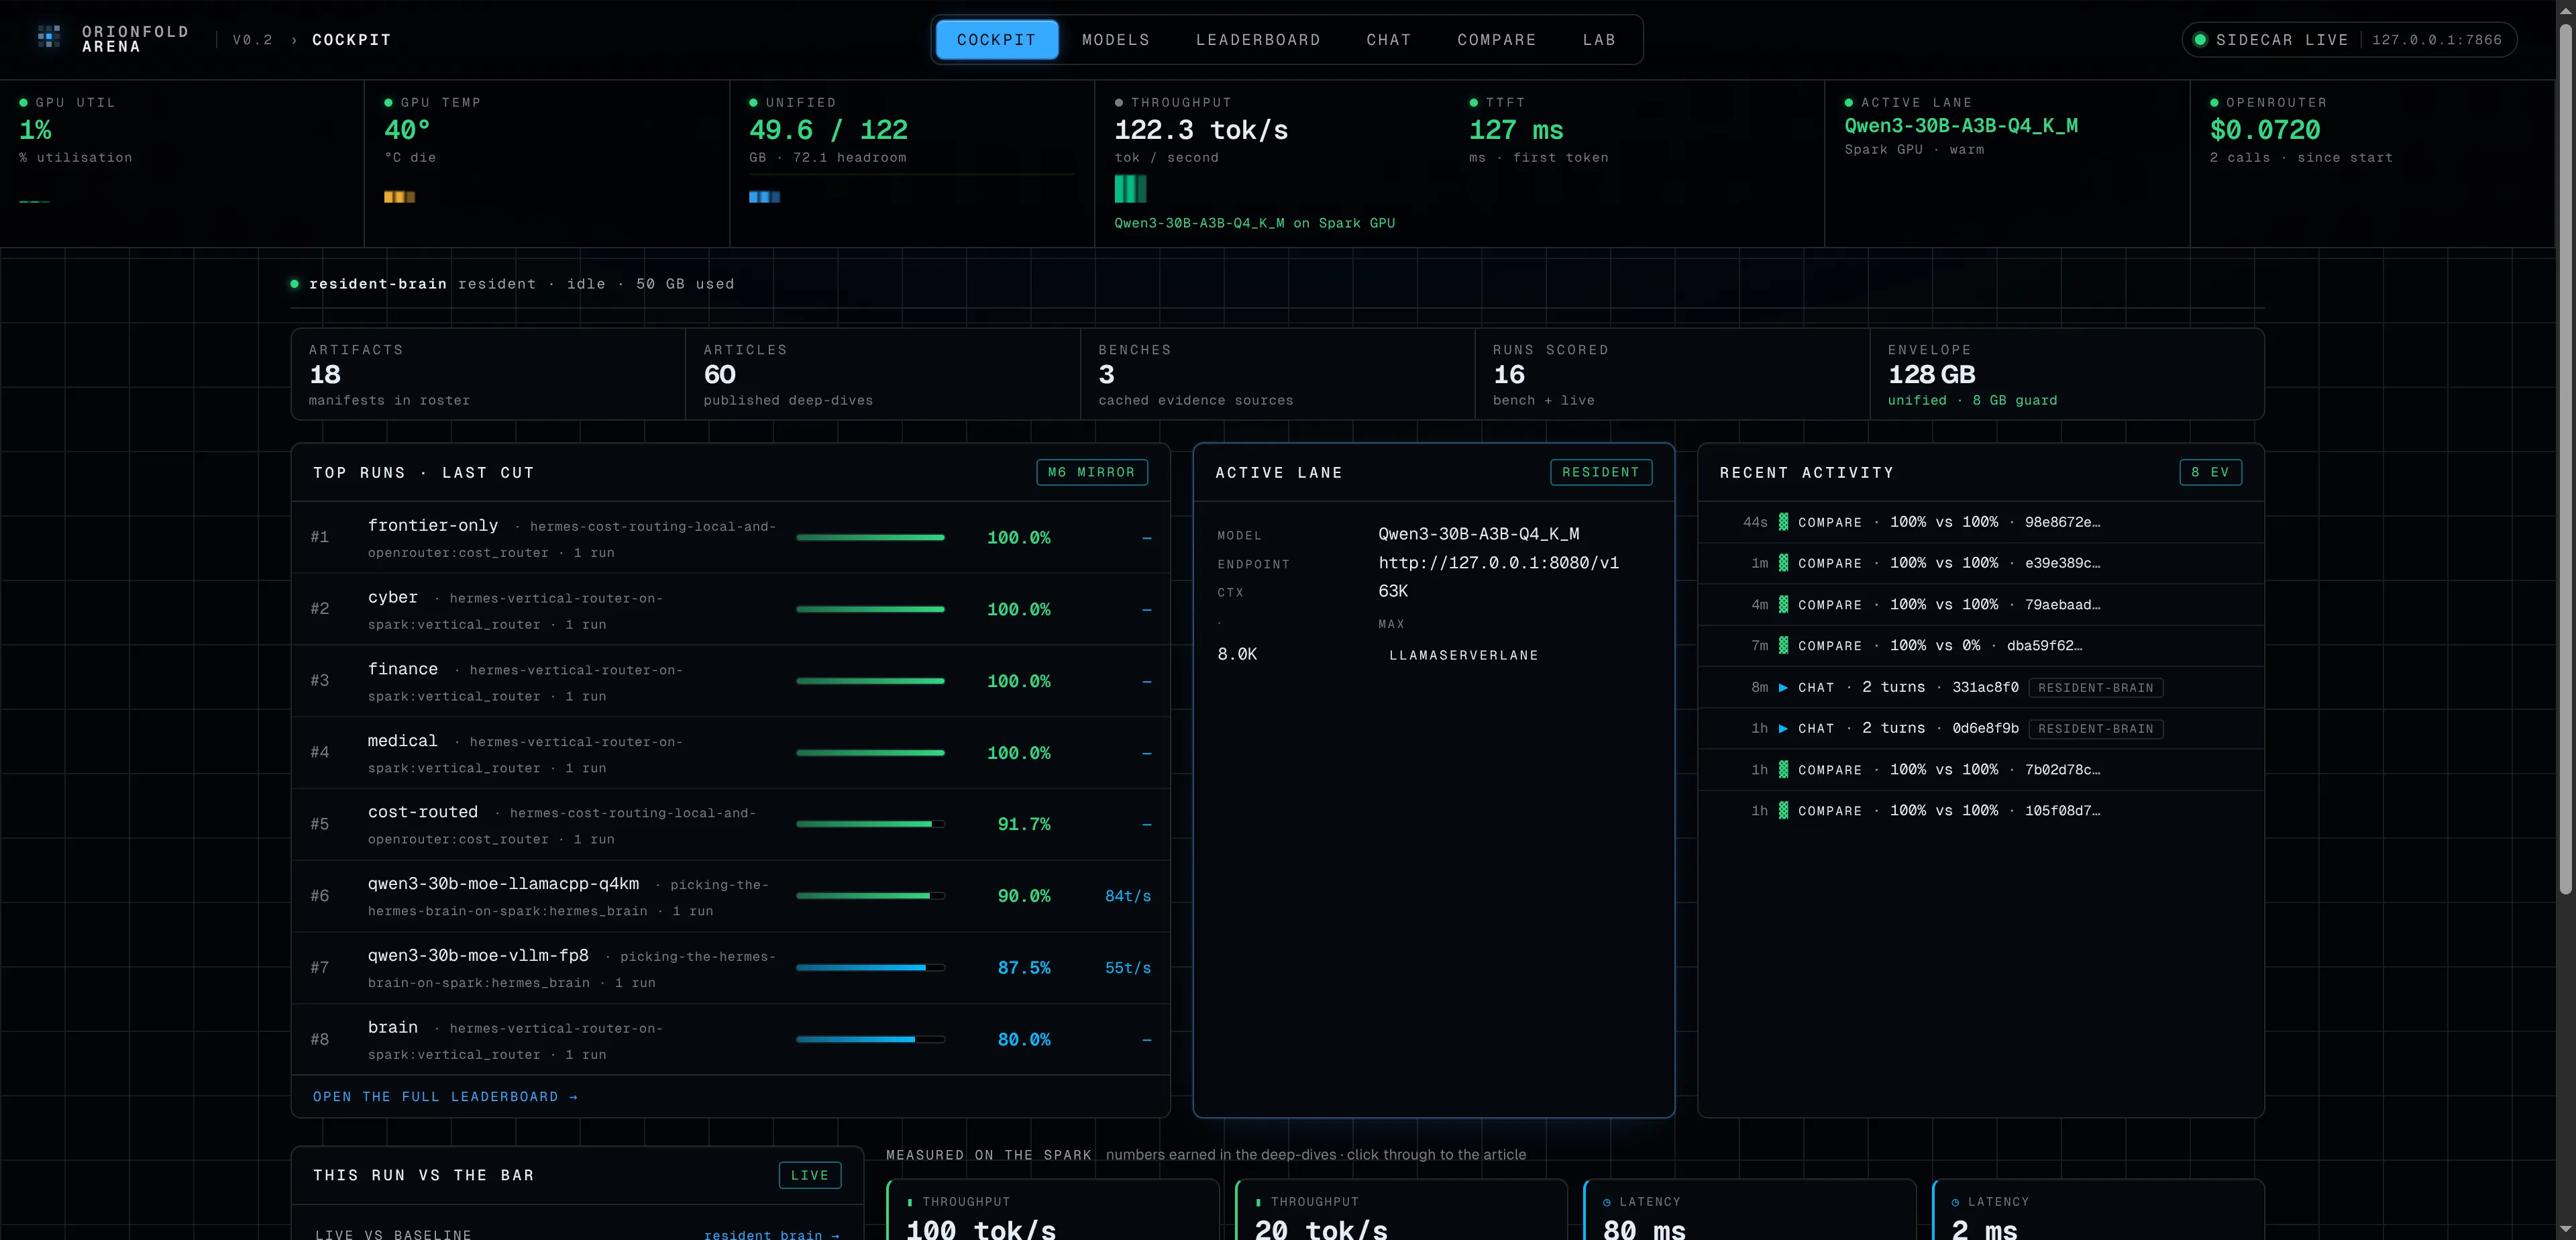Click the LIVE badge in This Run panel
This screenshot has width=2576, height=1240.
tap(809, 1175)
